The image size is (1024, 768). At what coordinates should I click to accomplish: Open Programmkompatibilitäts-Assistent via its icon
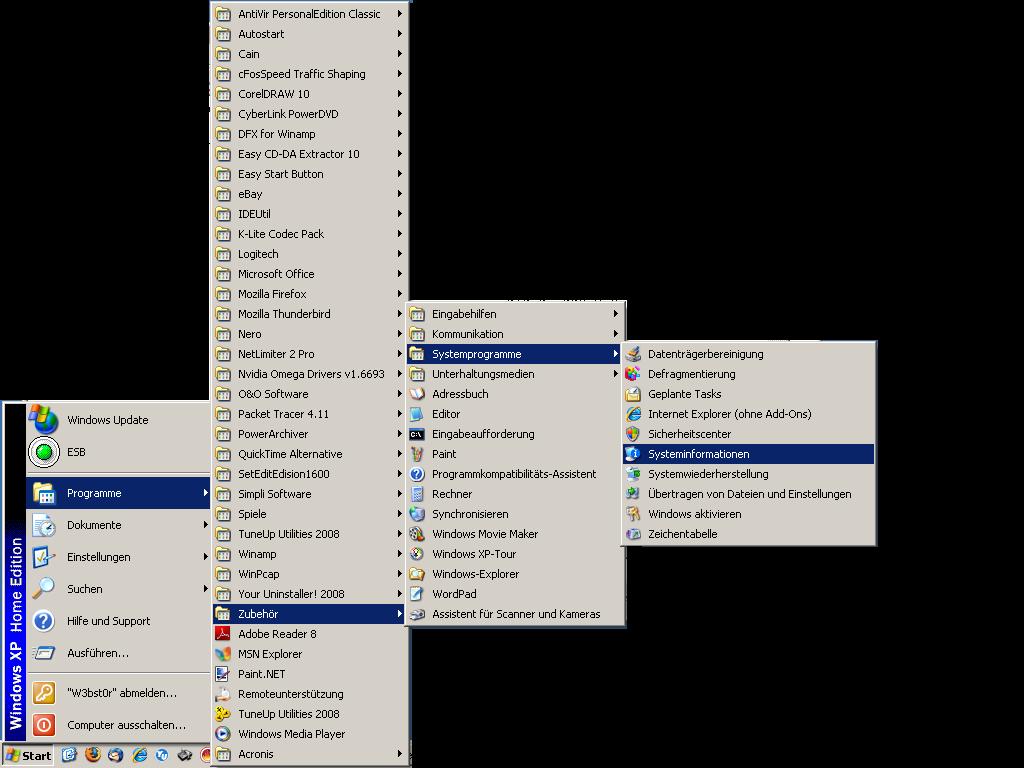coord(417,474)
